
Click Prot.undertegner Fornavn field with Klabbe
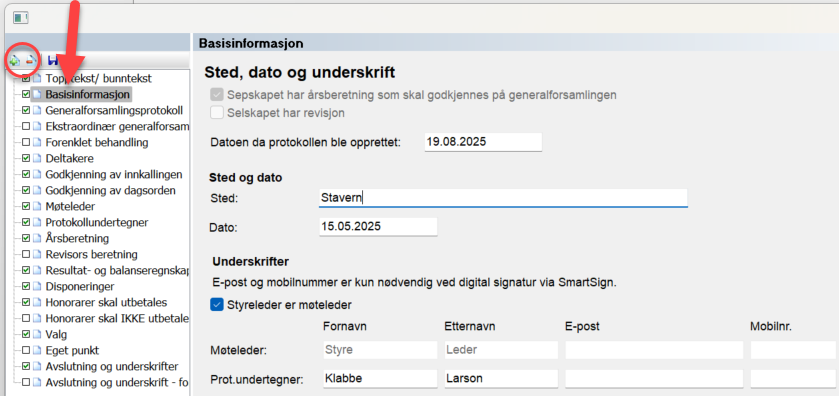[380, 379]
